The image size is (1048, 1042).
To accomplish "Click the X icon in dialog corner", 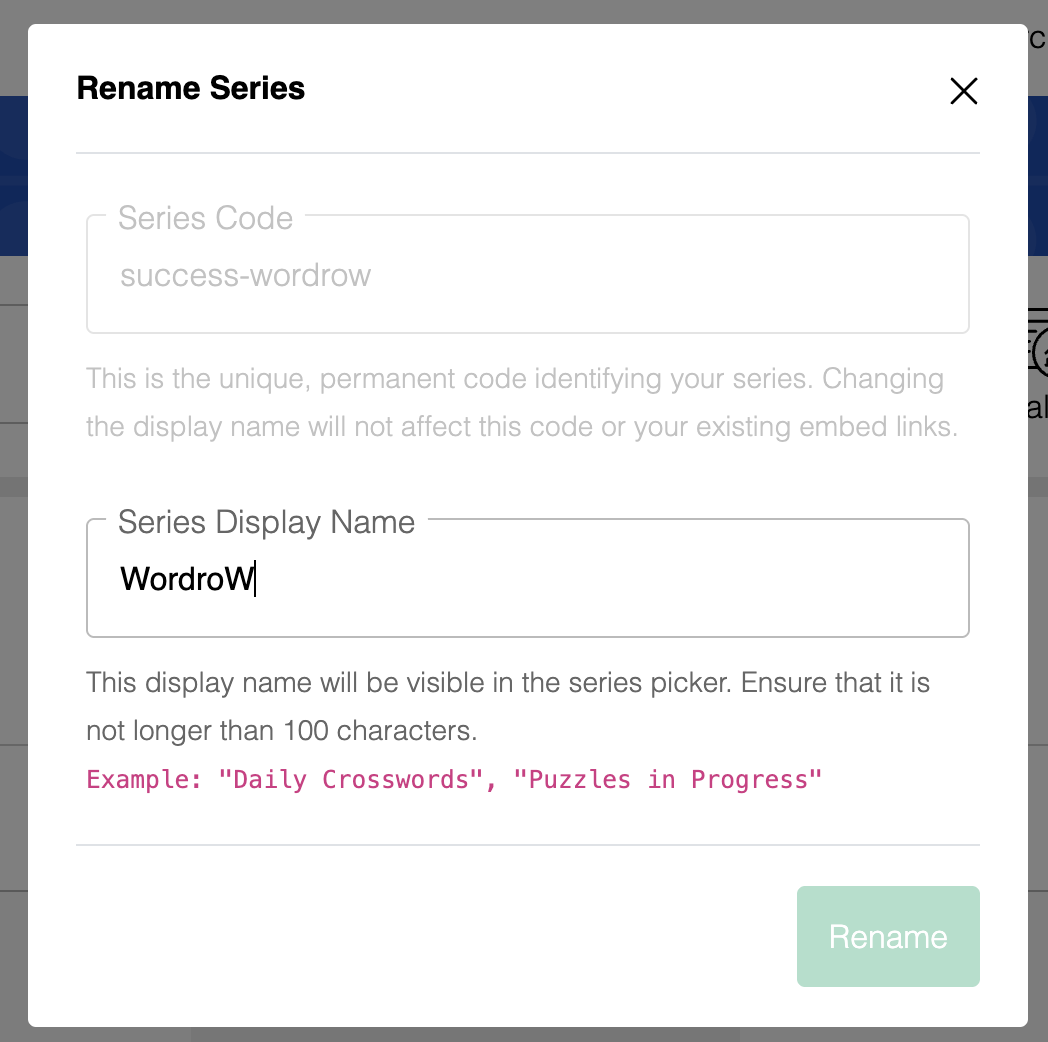I will (963, 91).
